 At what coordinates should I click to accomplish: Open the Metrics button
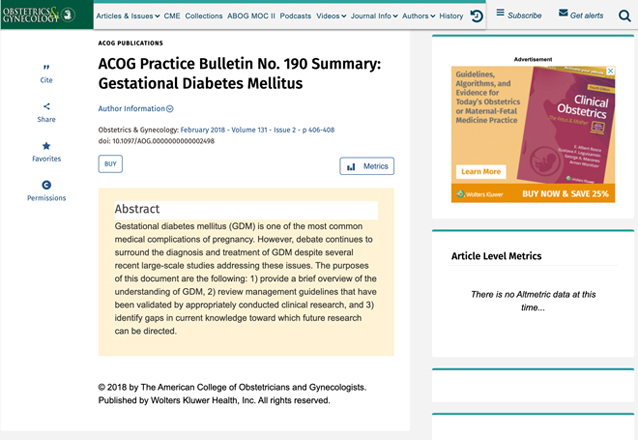[x=367, y=166]
